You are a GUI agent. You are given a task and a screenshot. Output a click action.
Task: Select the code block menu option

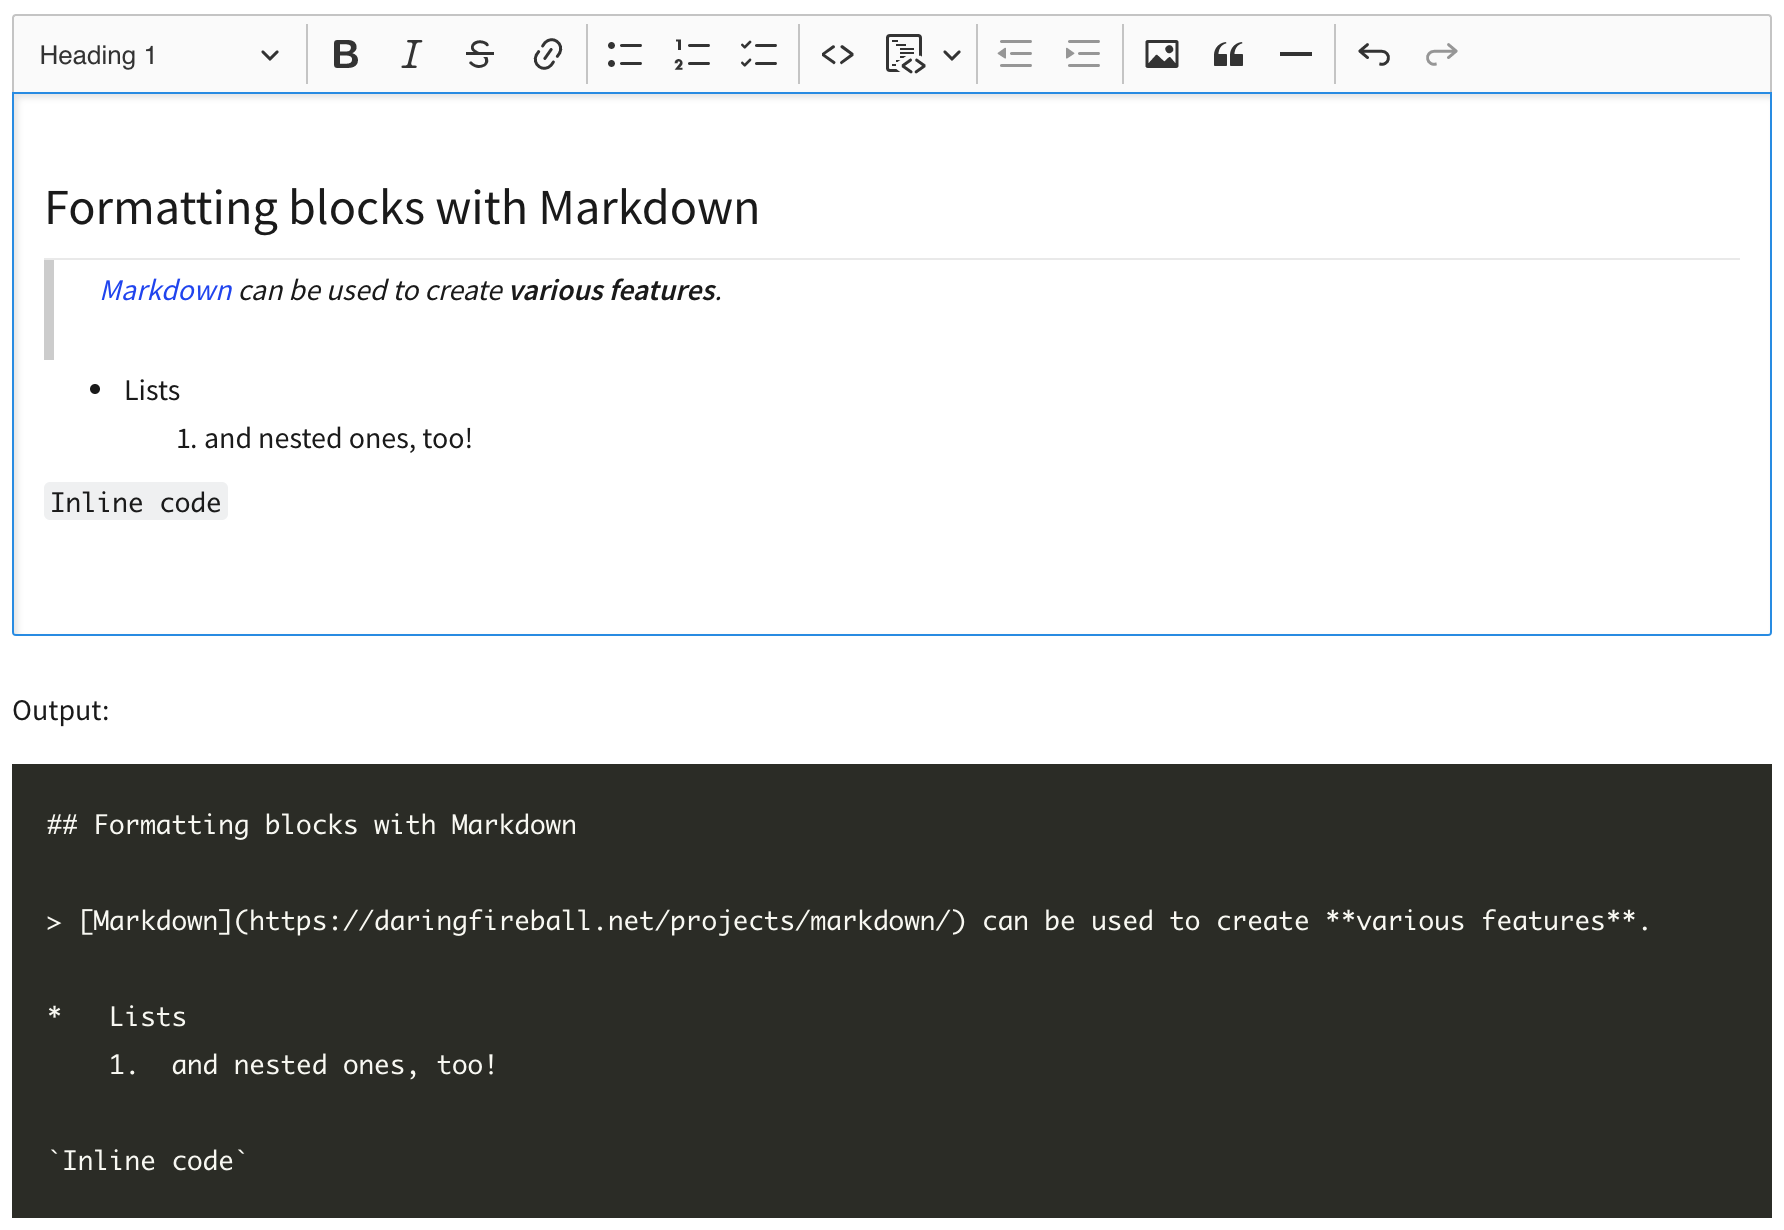click(x=905, y=55)
